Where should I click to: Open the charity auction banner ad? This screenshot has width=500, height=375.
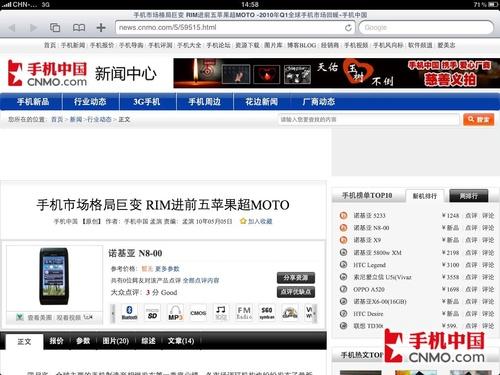(336, 73)
